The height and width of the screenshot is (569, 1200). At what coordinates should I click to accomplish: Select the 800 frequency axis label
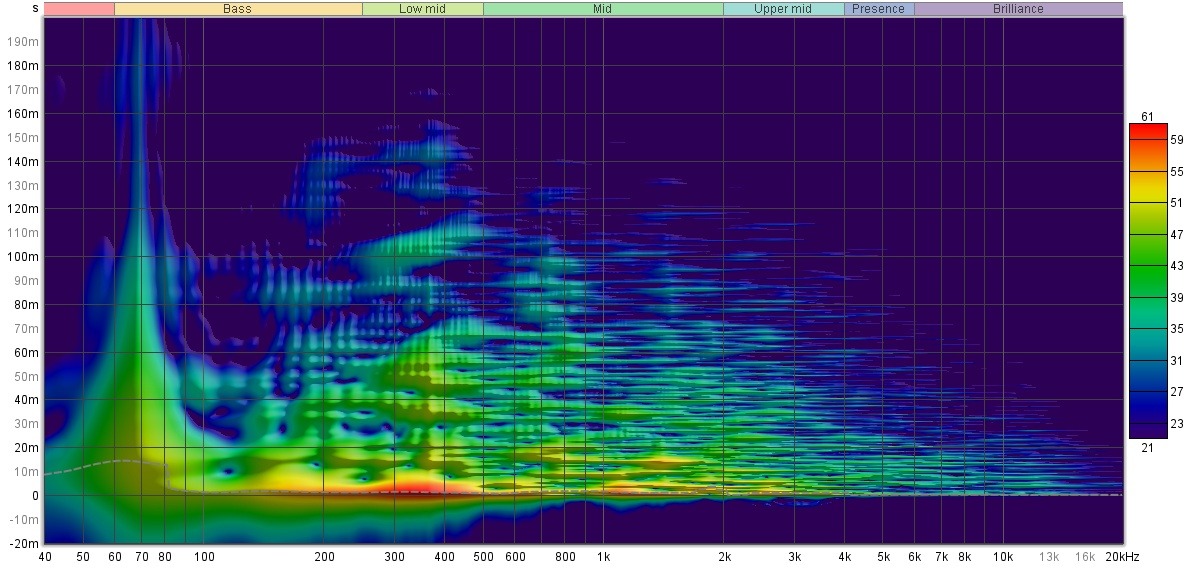tap(565, 557)
